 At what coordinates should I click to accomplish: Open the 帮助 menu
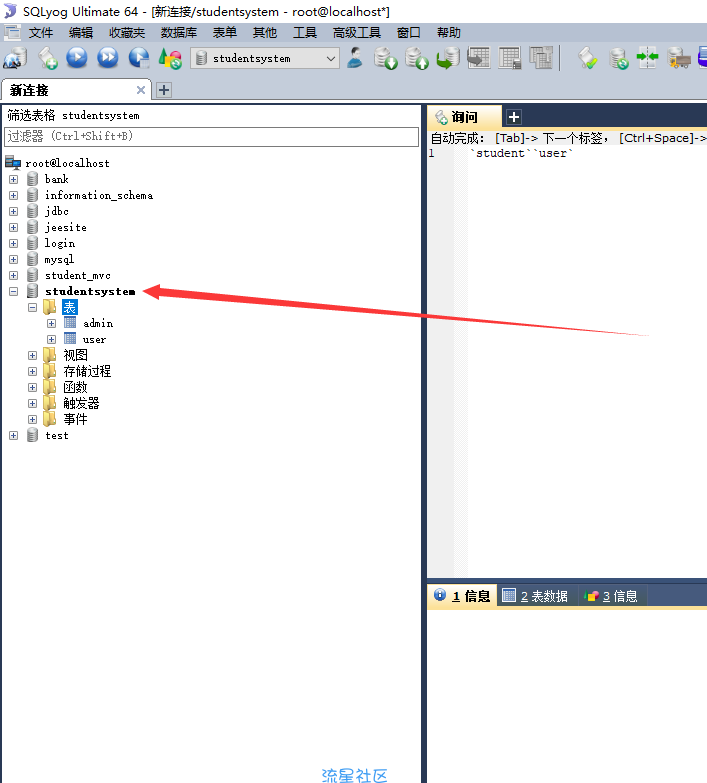(448, 33)
